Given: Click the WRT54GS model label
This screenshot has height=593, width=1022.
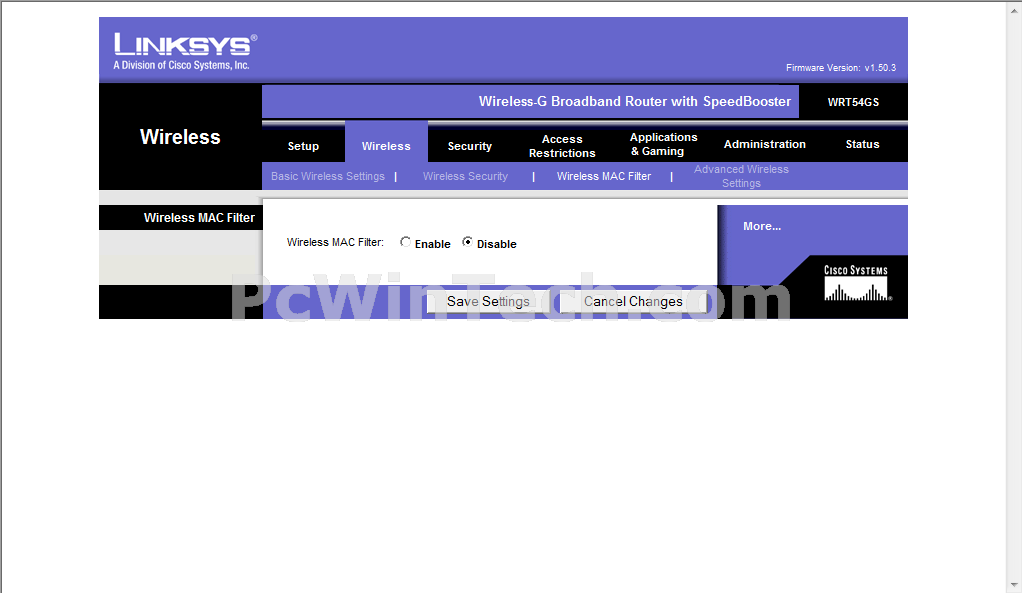Looking at the screenshot, I should tap(853, 102).
